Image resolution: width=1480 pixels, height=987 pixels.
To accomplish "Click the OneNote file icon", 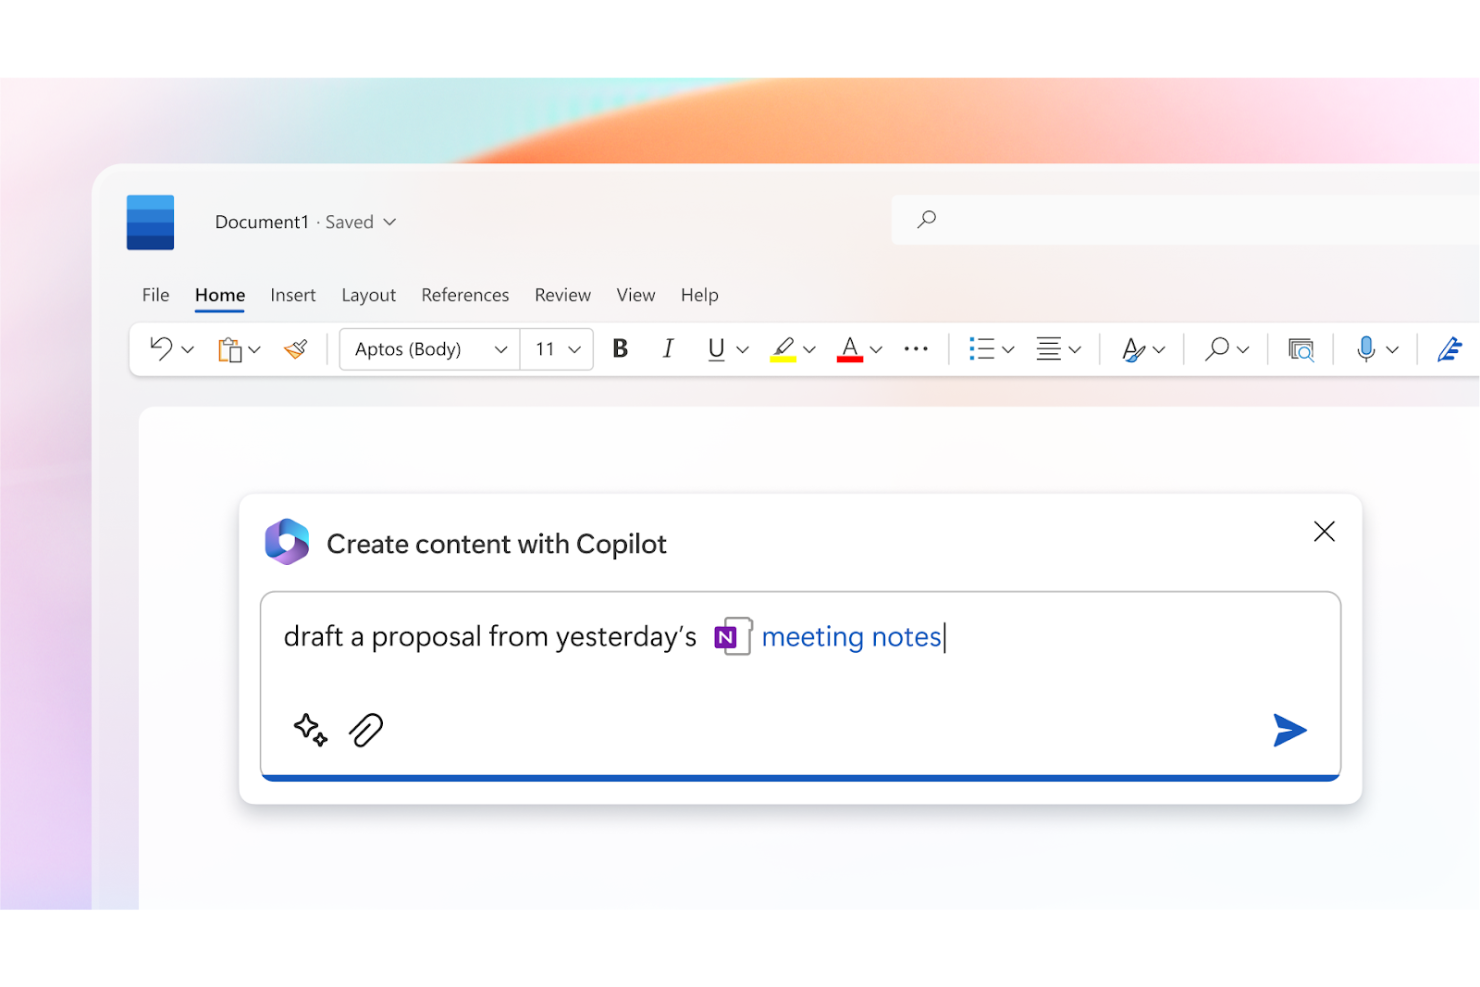I will click(x=733, y=637).
